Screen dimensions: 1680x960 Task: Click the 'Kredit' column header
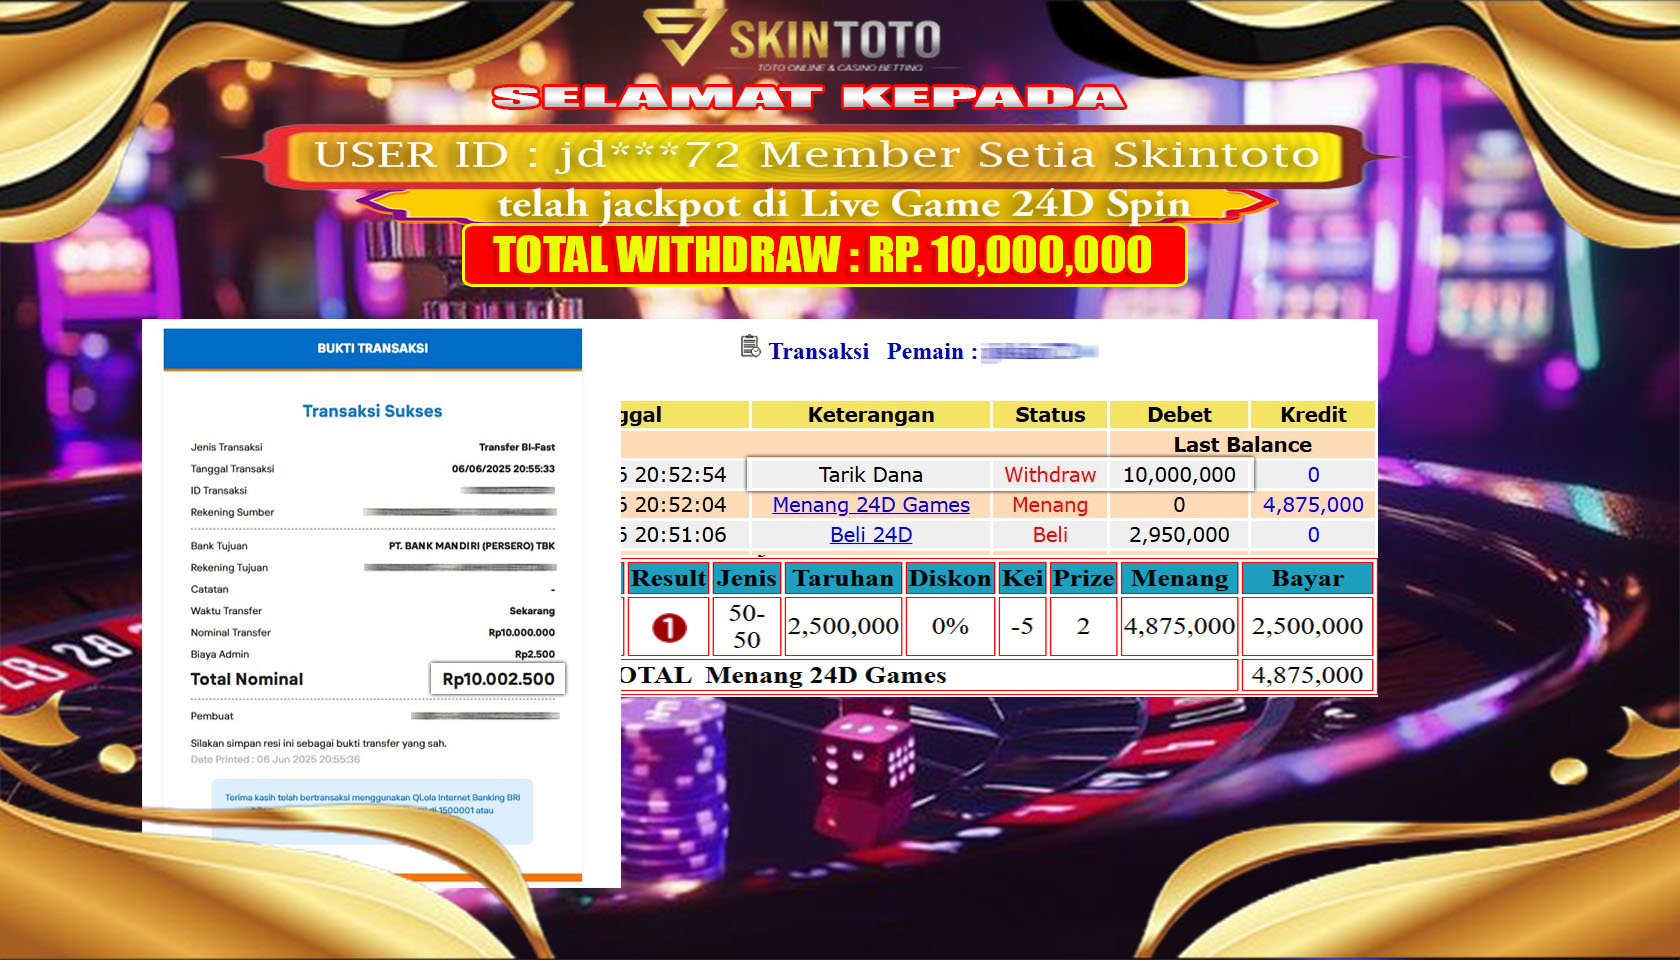pos(1313,415)
